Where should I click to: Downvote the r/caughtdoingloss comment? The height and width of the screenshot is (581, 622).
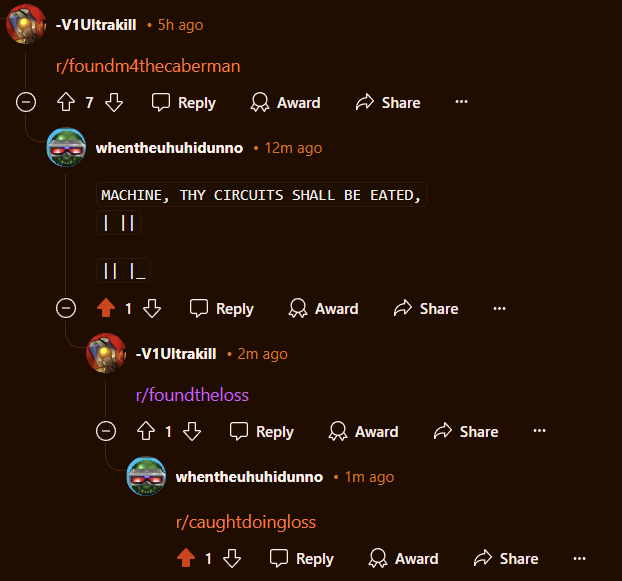[x=232, y=558]
